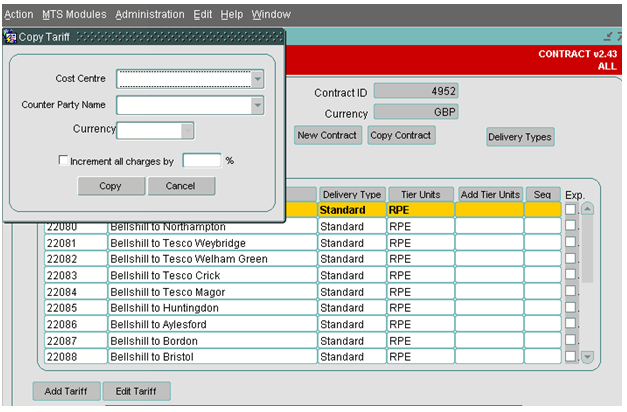The width and height of the screenshot is (627, 412).
Task: Tick Exp. checkbox for Bellshill to Northampton
Action: [571, 226]
